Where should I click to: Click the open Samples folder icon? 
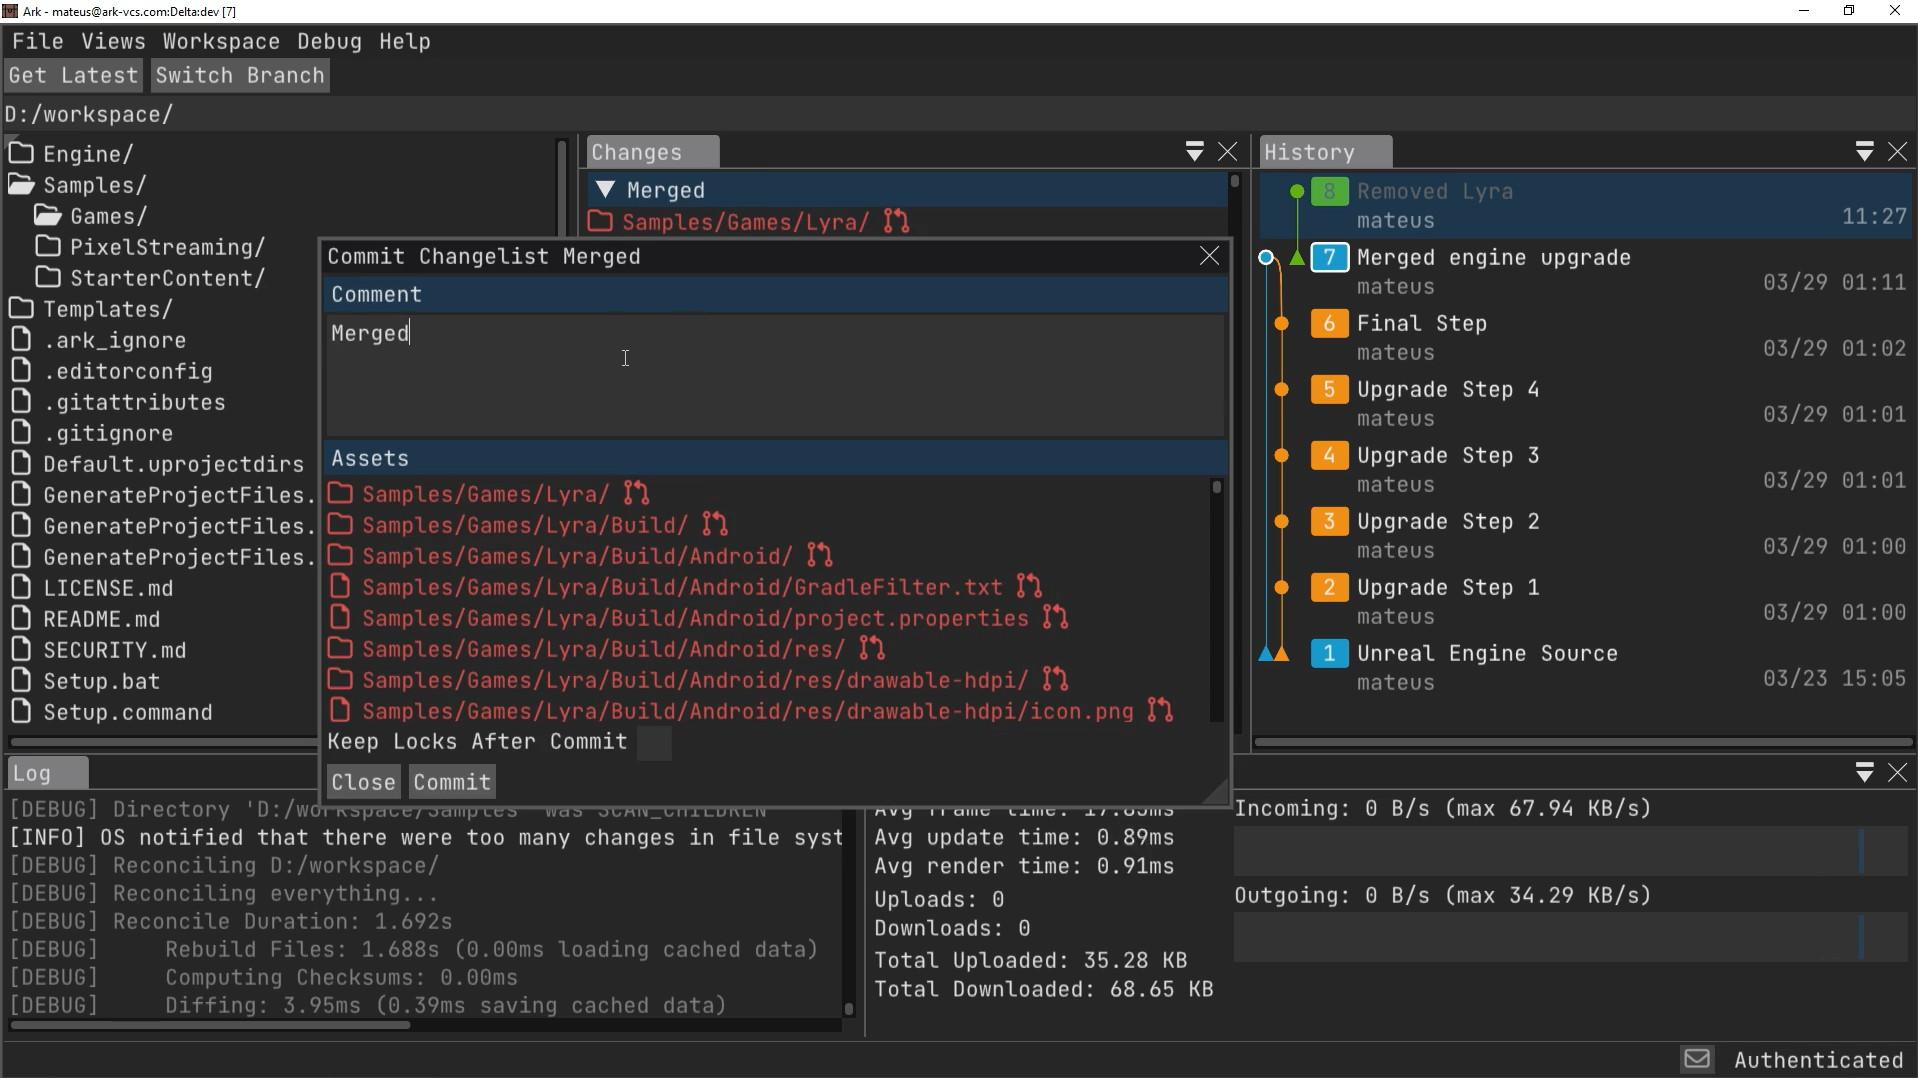[x=21, y=185]
